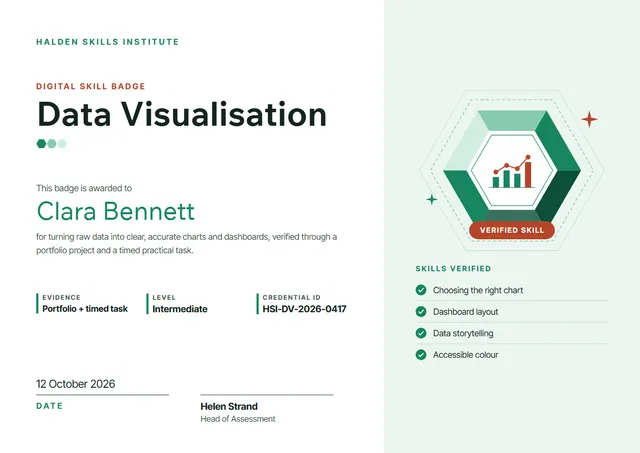
Task: Click the check icon for Accessible colour
Action: pos(421,355)
